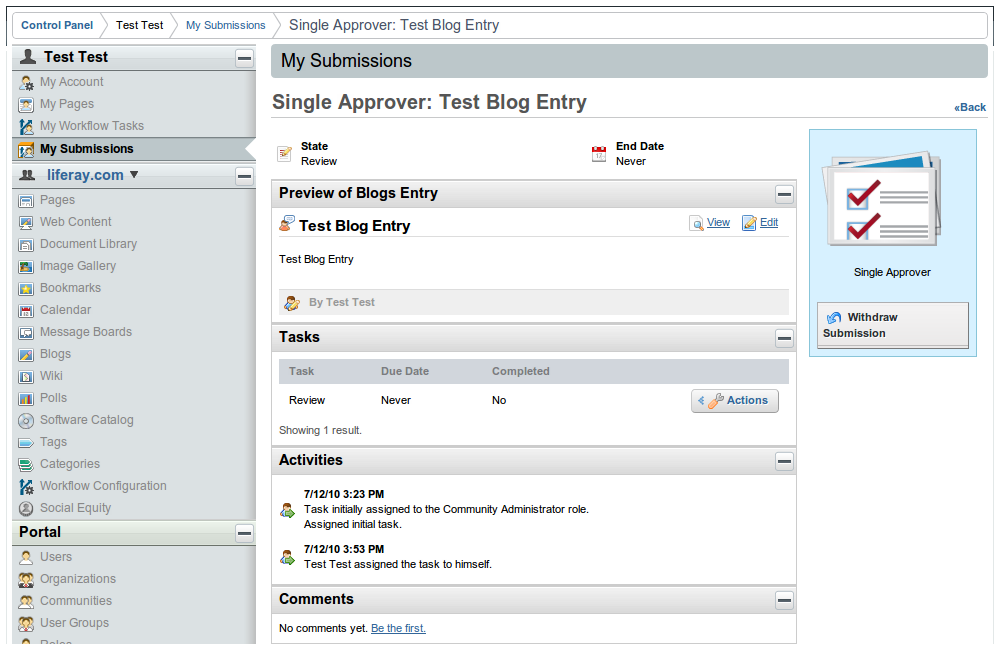
Task: Minimize the Activities section
Action: tap(784, 461)
